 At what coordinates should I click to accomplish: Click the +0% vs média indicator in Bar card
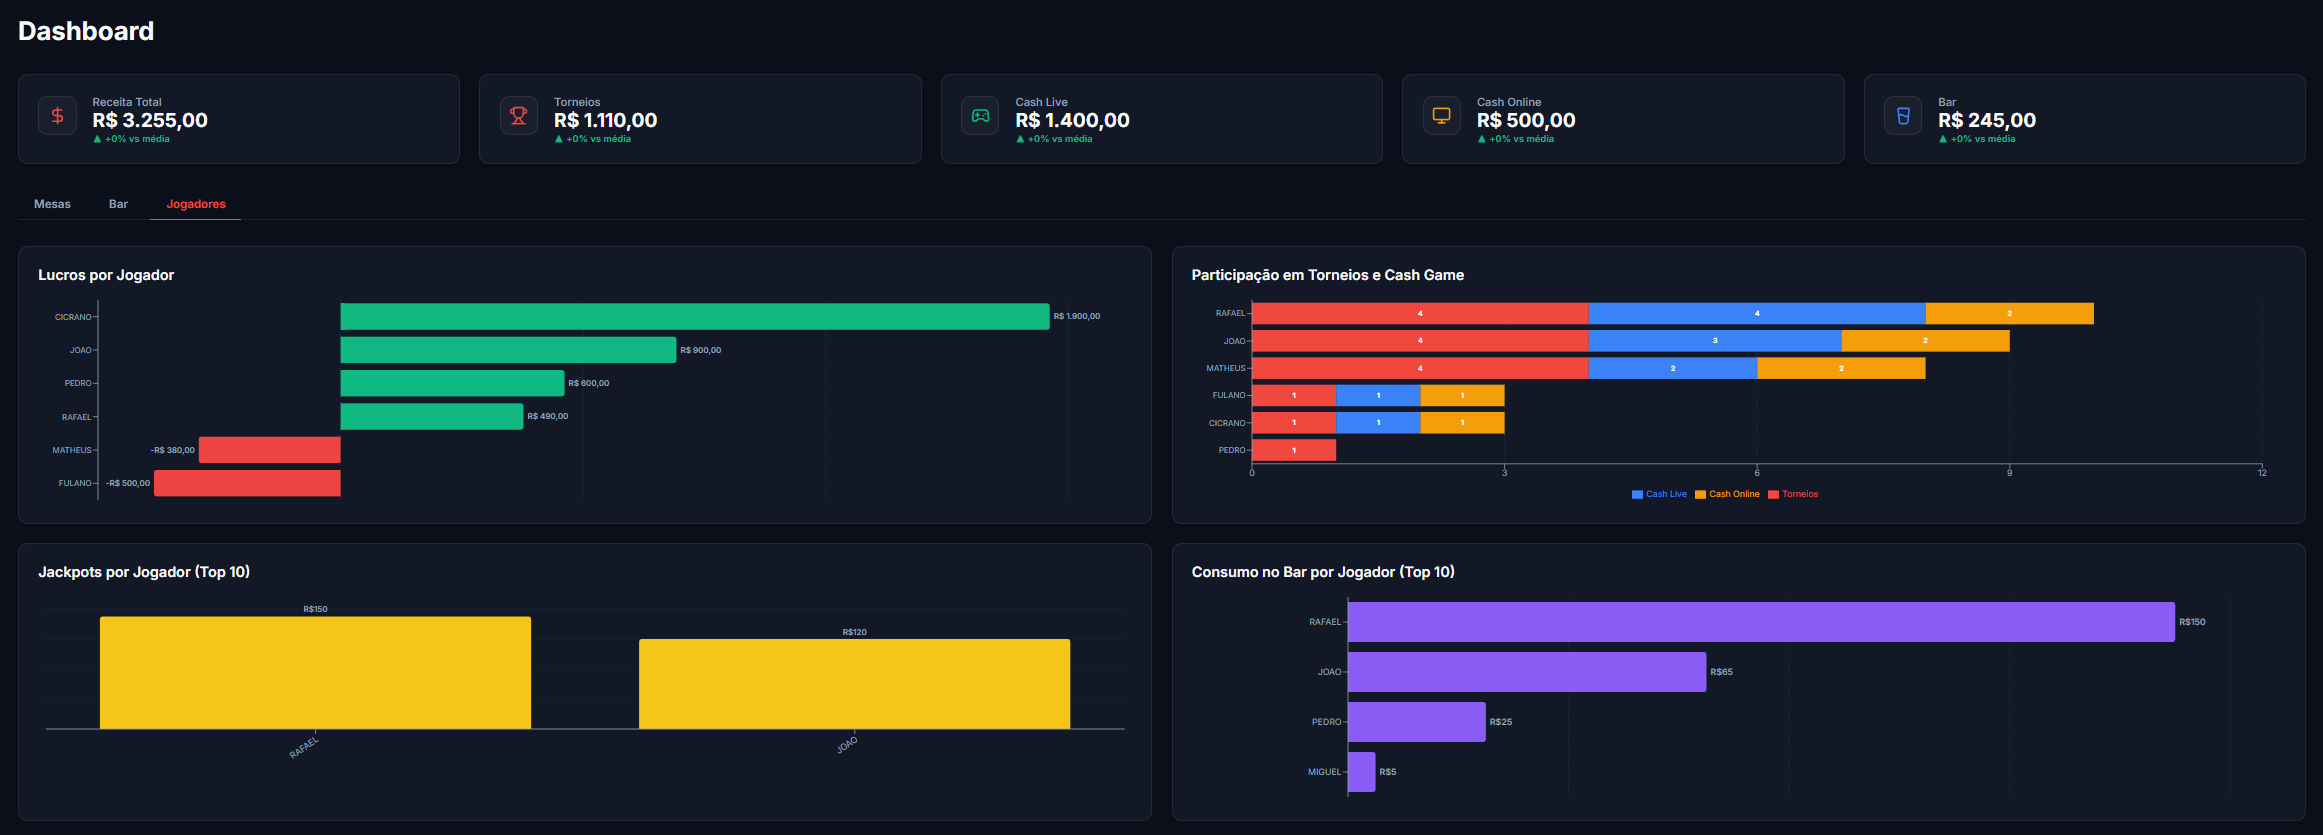tap(1977, 139)
